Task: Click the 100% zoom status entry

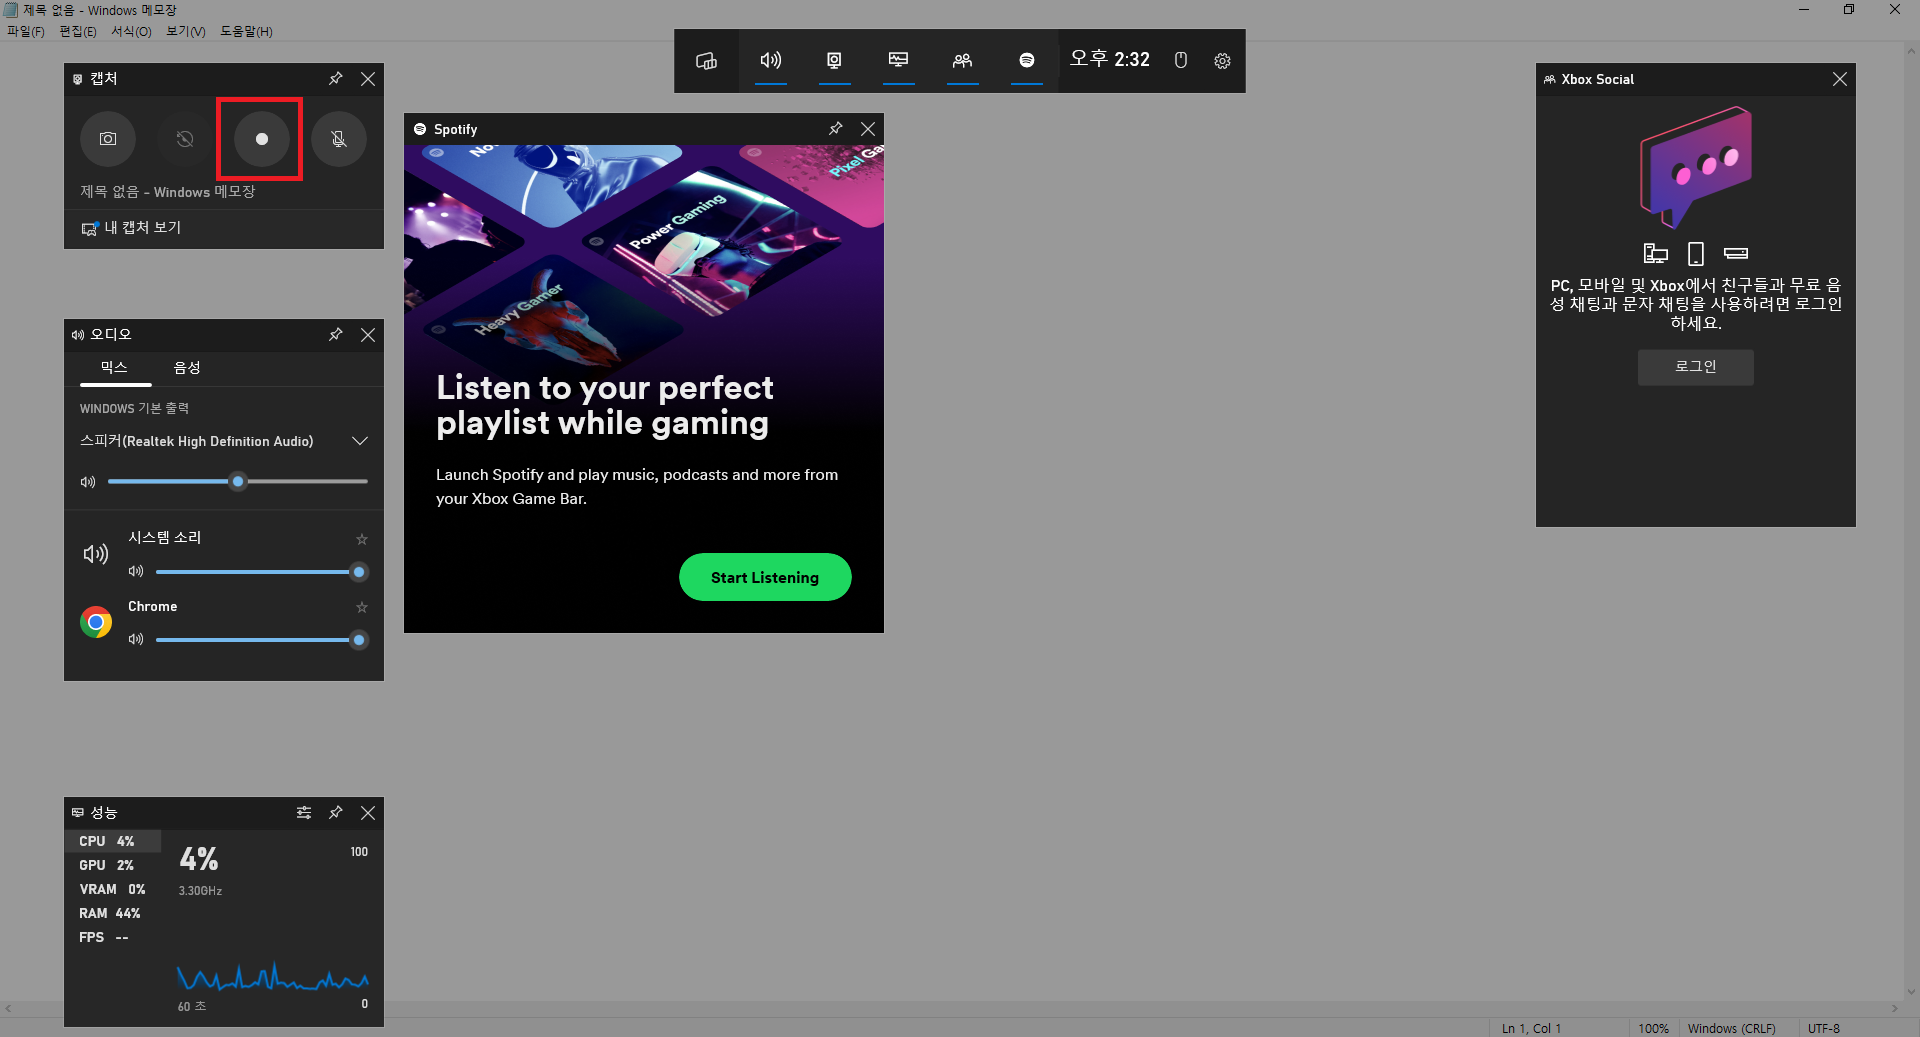Action: [x=1653, y=1028]
